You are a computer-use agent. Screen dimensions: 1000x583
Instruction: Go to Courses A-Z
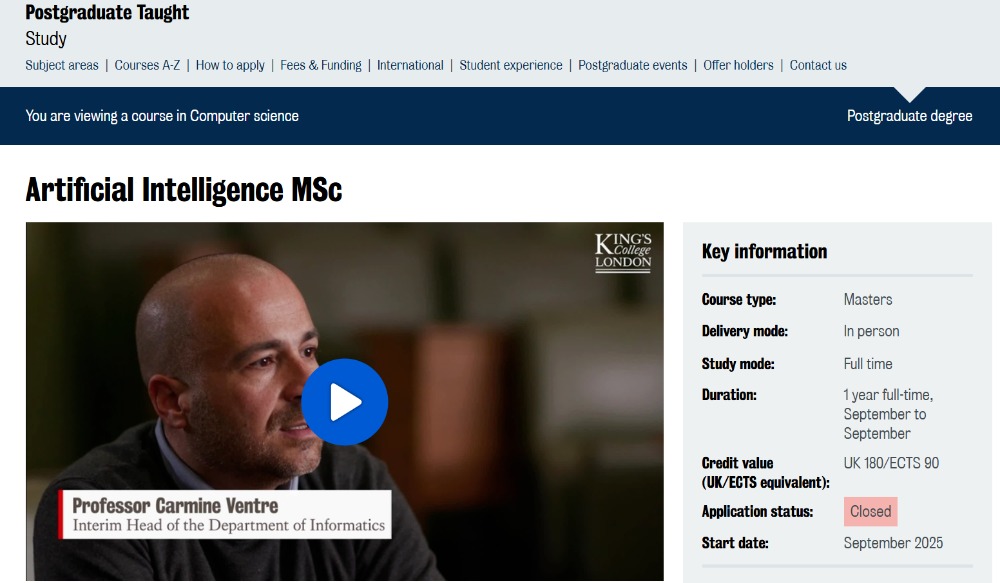pos(147,65)
